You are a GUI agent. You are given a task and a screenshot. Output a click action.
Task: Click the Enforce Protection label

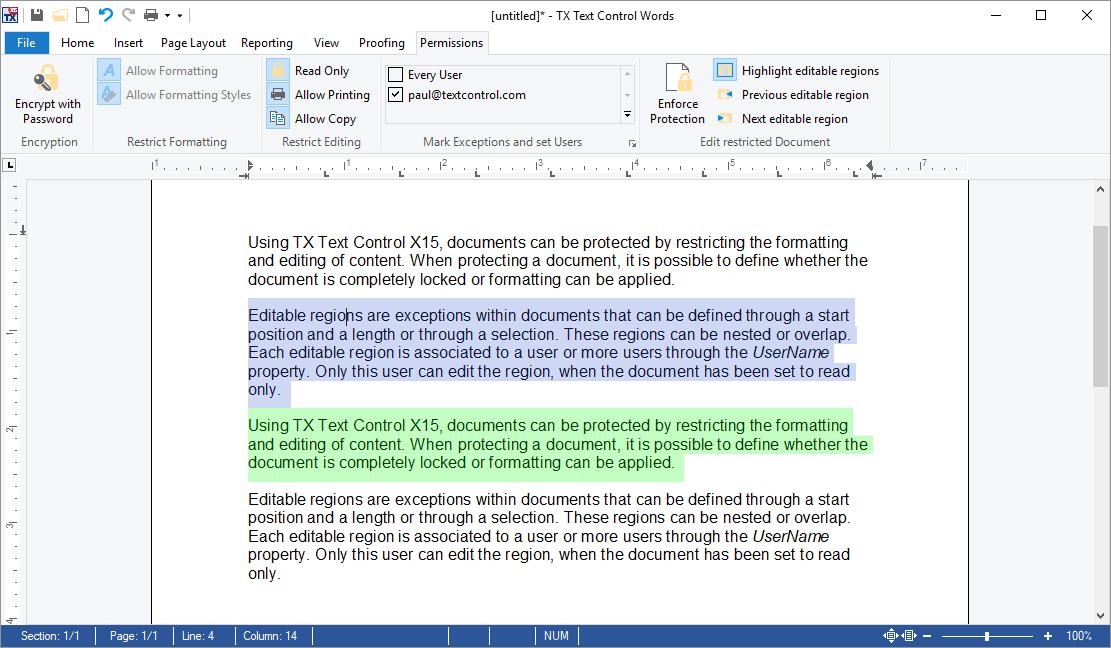click(x=677, y=111)
